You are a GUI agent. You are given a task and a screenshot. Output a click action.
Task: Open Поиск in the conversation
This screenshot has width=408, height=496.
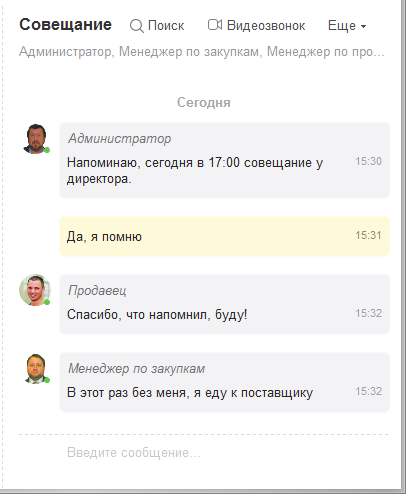(x=157, y=26)
